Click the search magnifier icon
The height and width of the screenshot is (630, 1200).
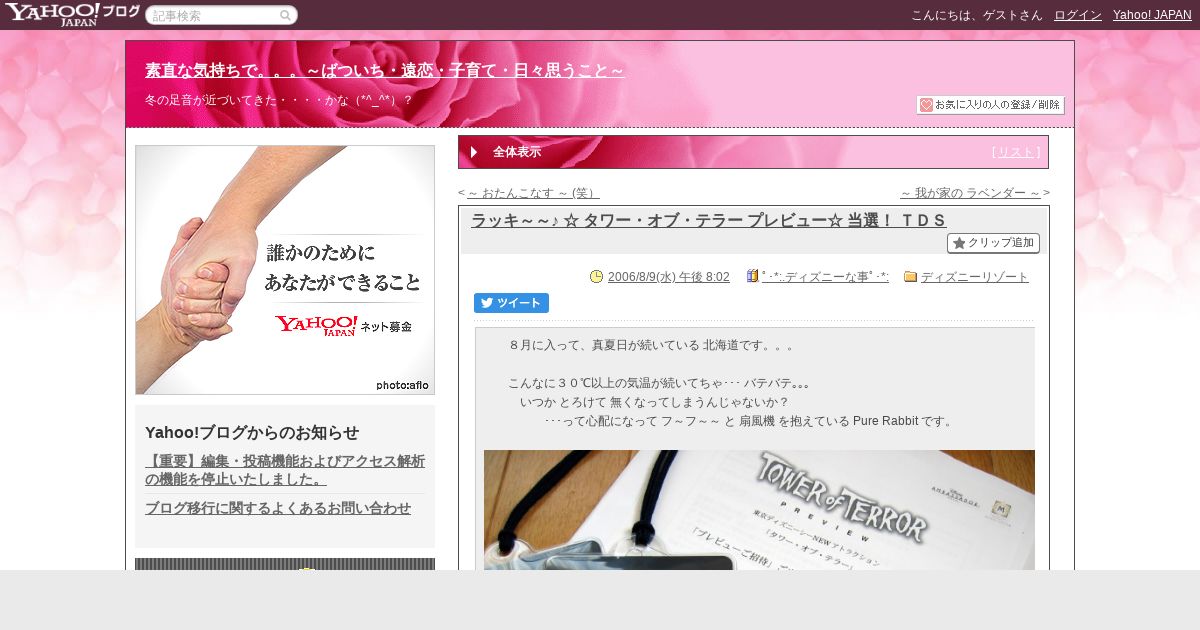(286, 15)
